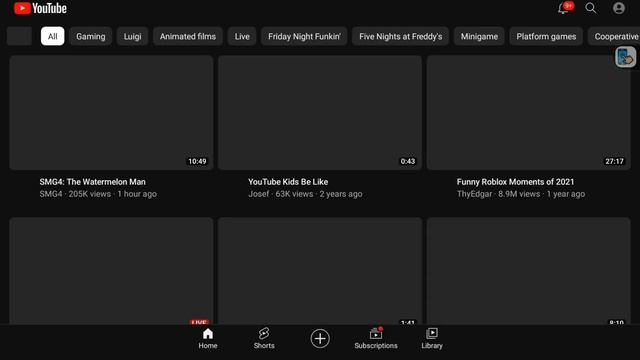Select the Friday Night Funkin' chip

point(304,36)
